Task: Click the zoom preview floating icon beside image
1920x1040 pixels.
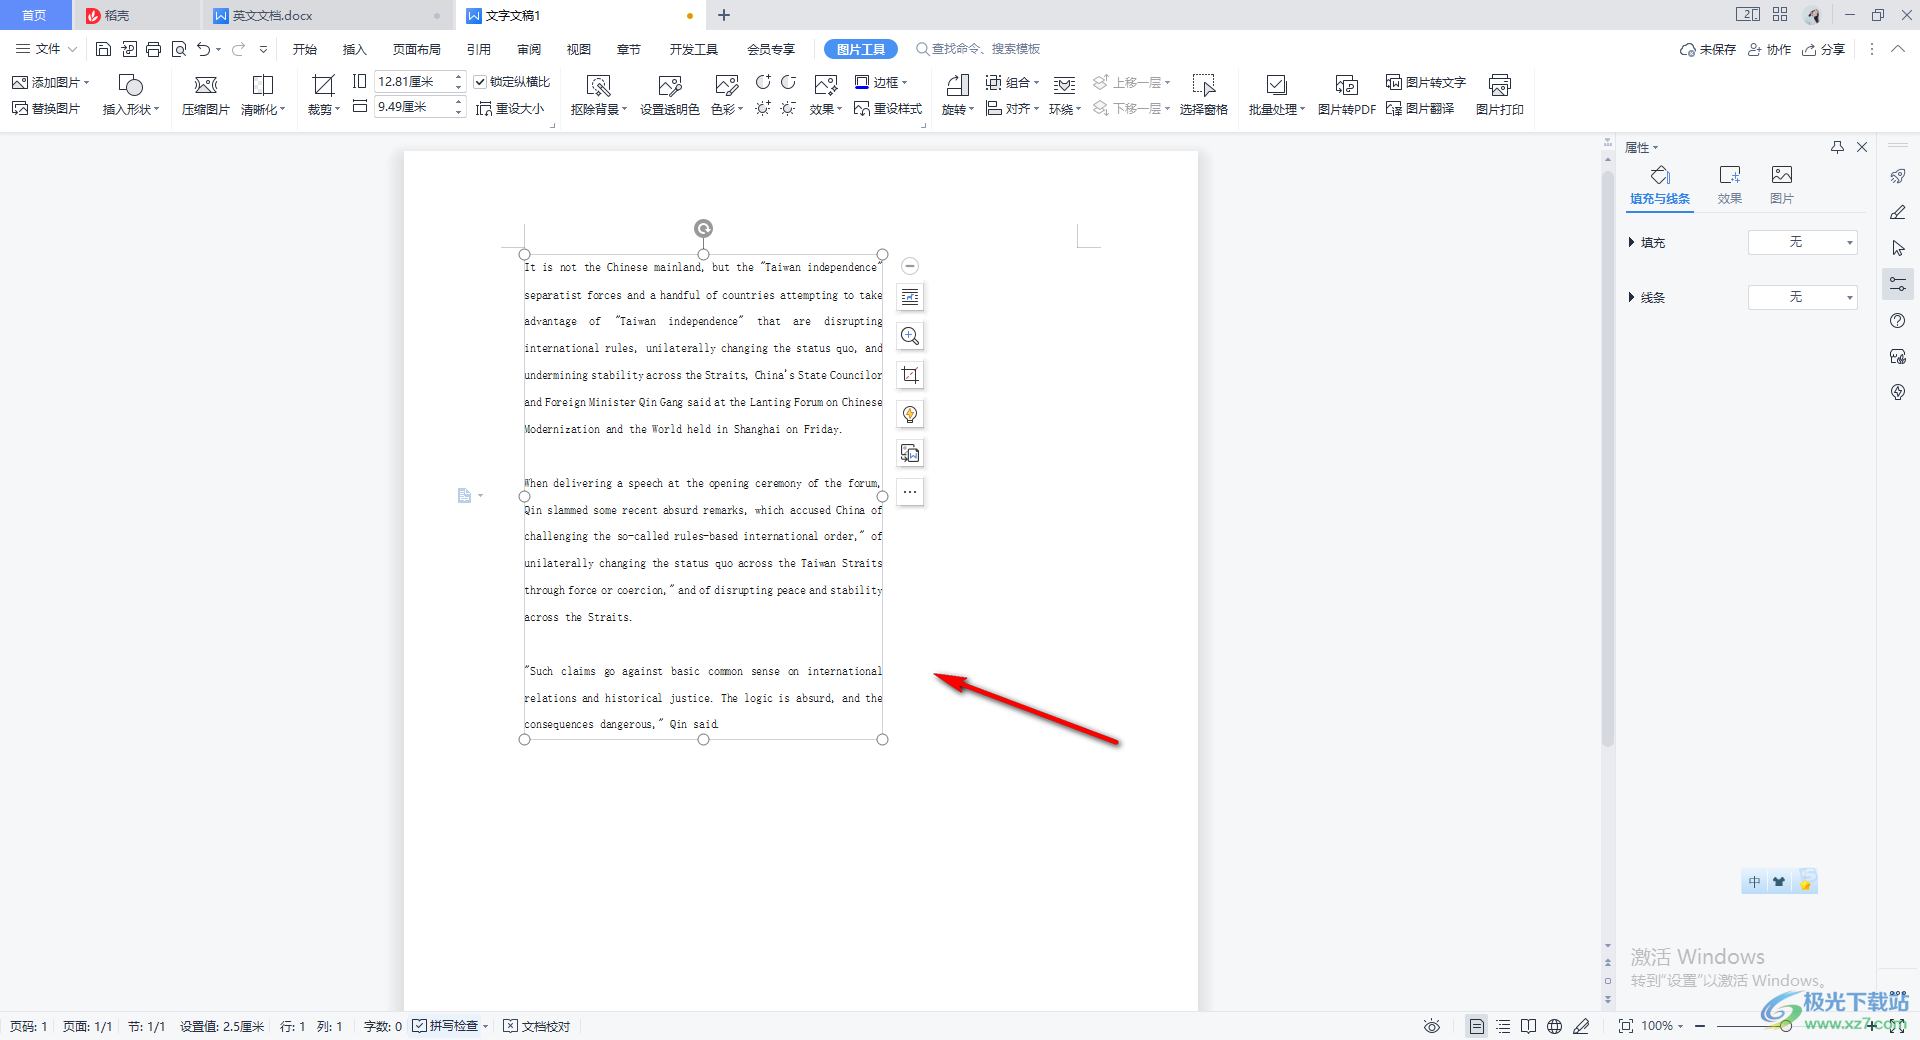Action: 910,336
